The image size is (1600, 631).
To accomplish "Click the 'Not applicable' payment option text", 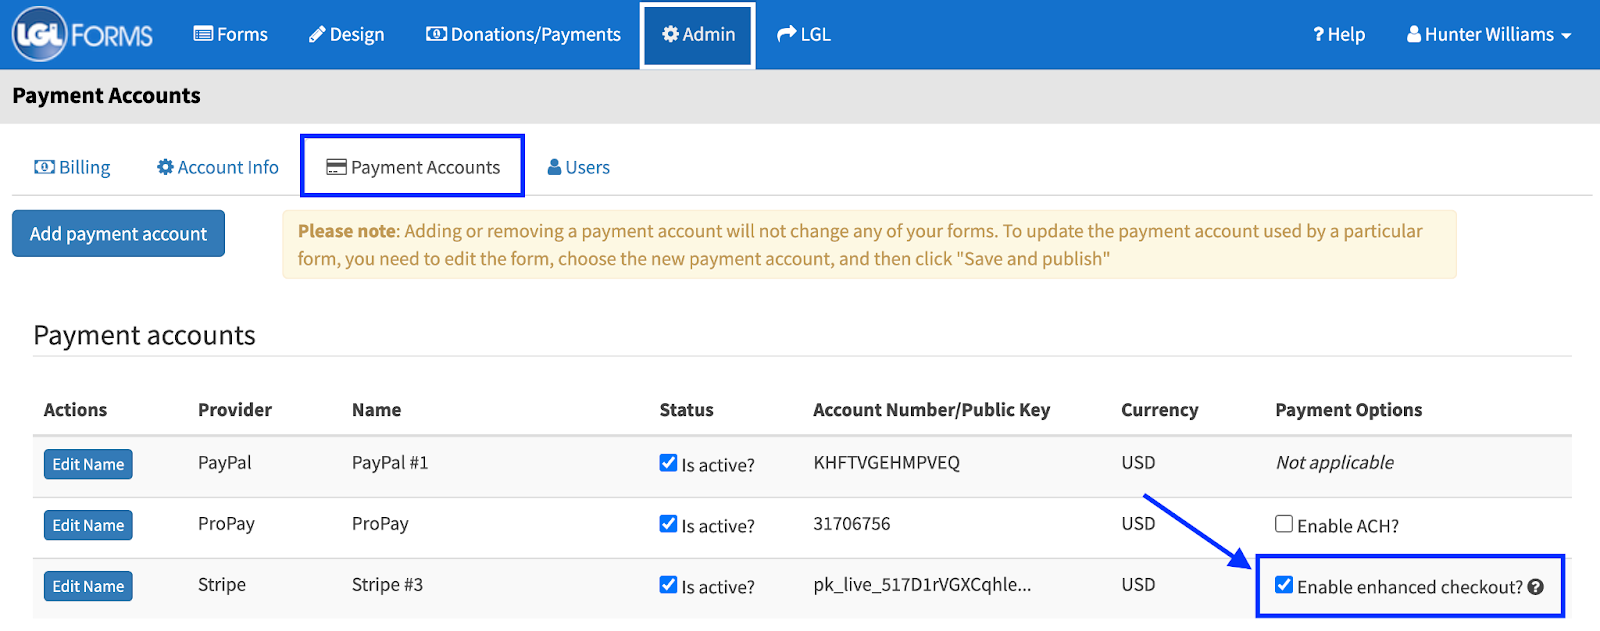I will click(1334, 463).
